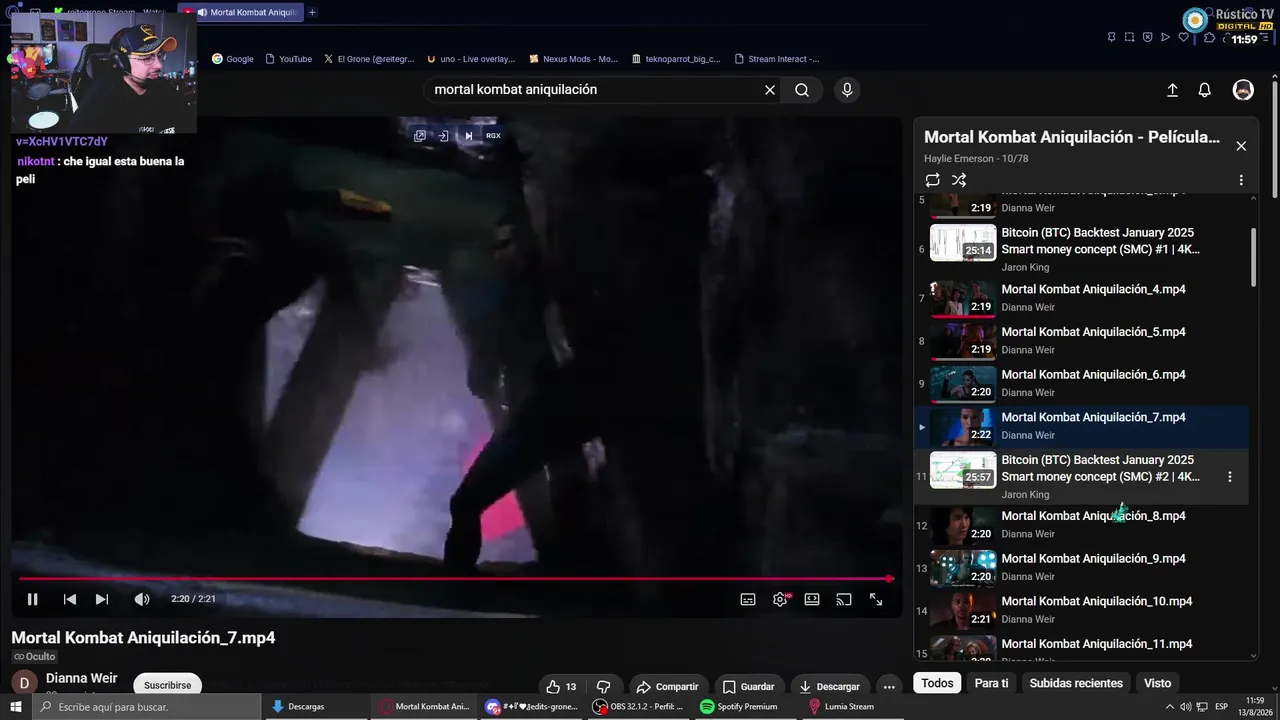
Task: Open the Stream Interact bookmark
Action: 776,59
